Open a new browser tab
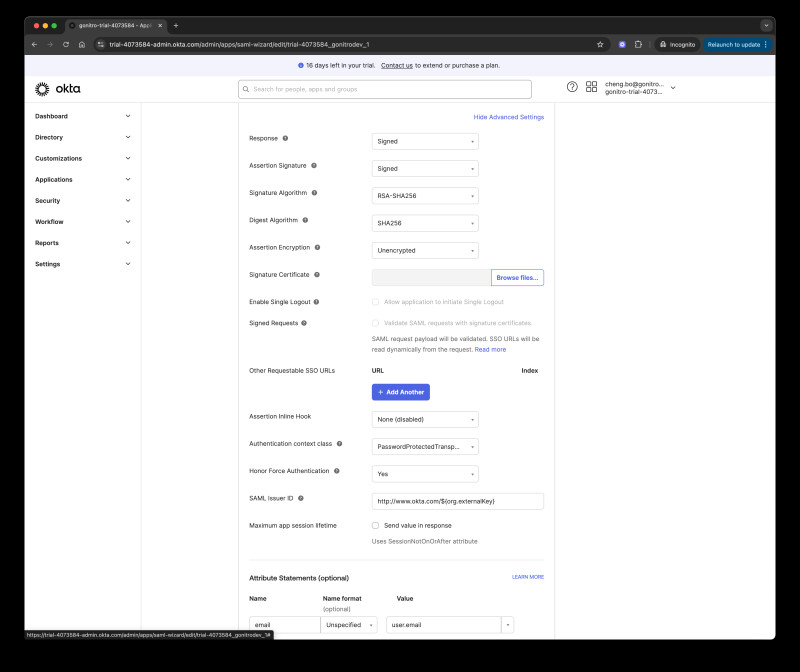 (x=176, y=26)
